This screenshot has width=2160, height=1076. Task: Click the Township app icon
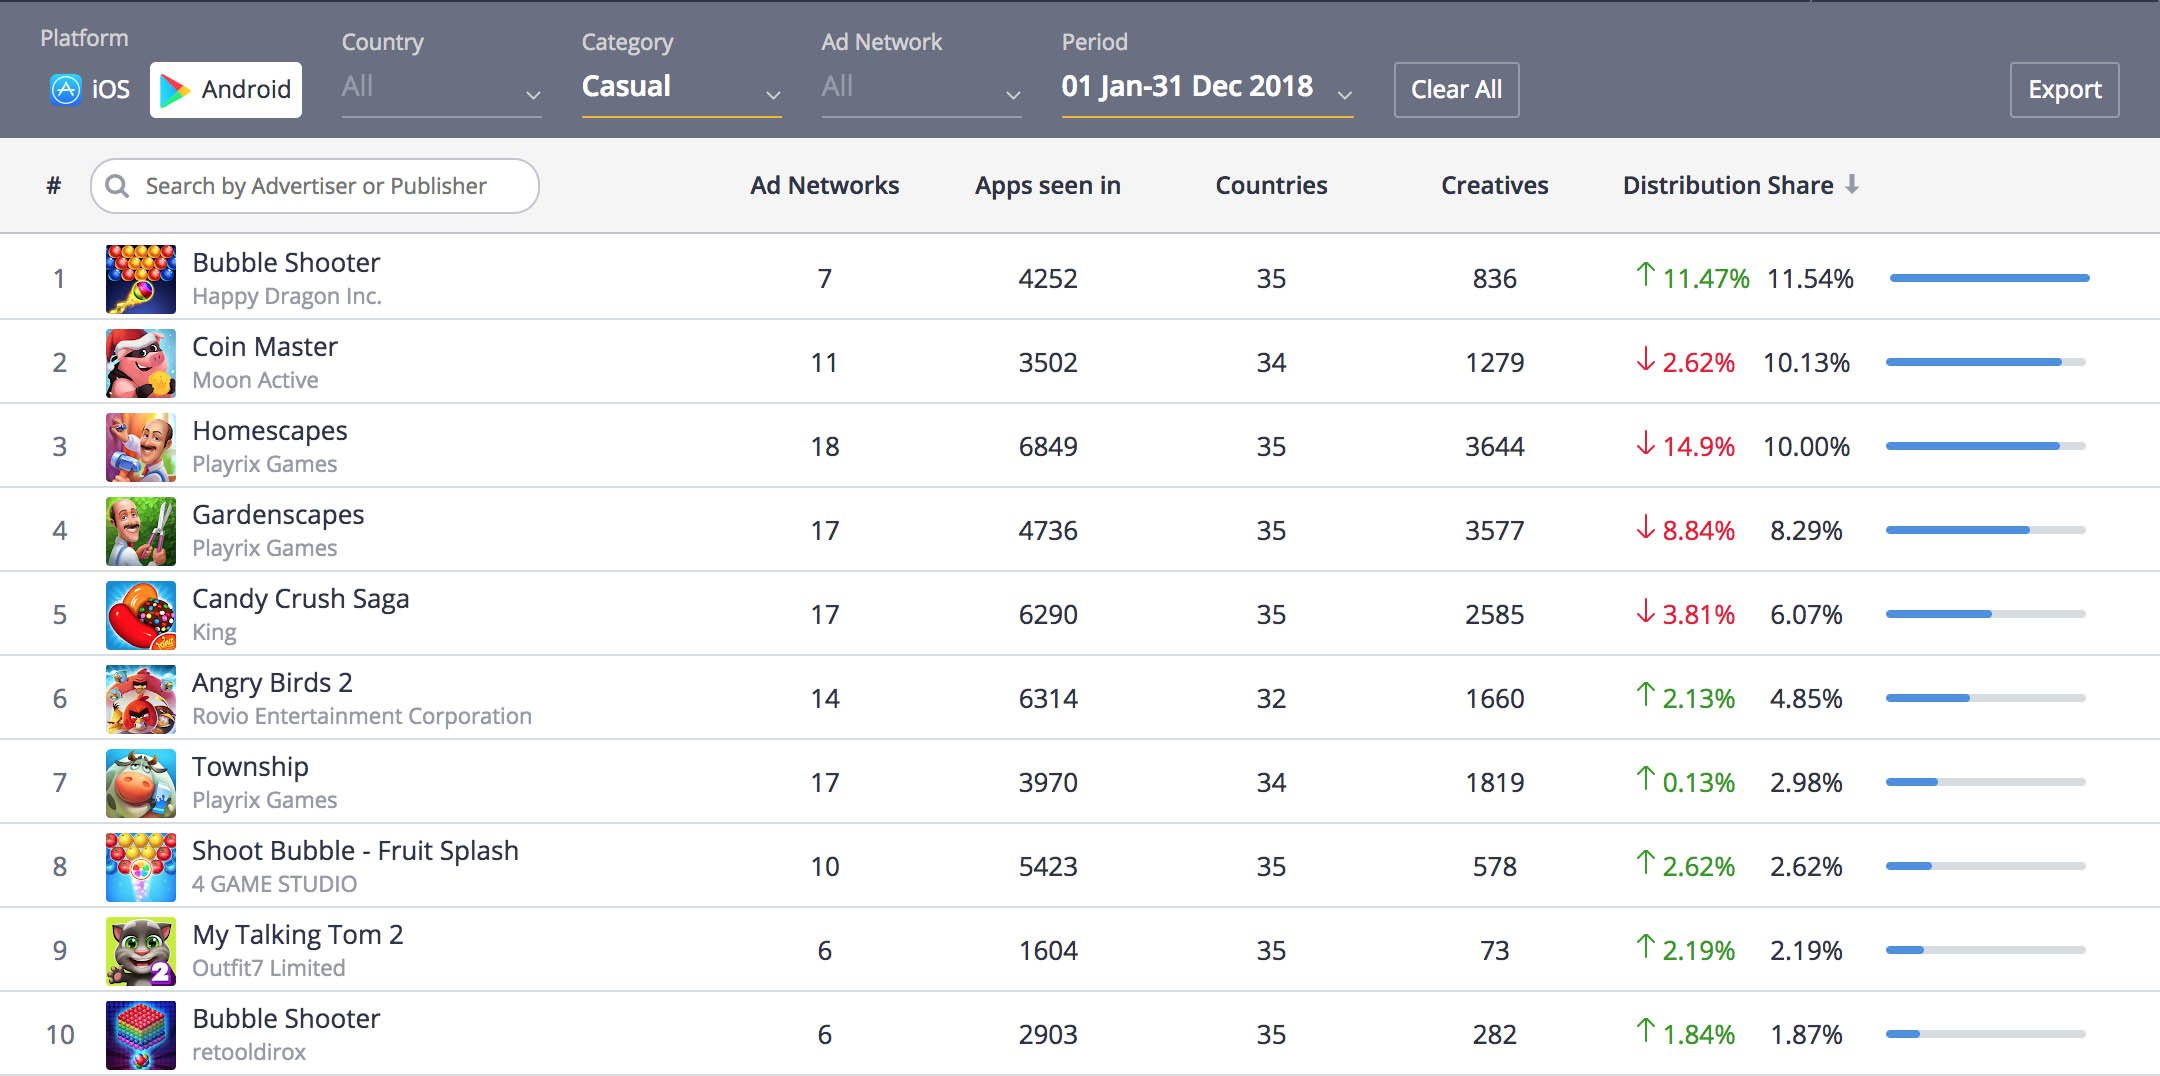[x=141, y=783]
